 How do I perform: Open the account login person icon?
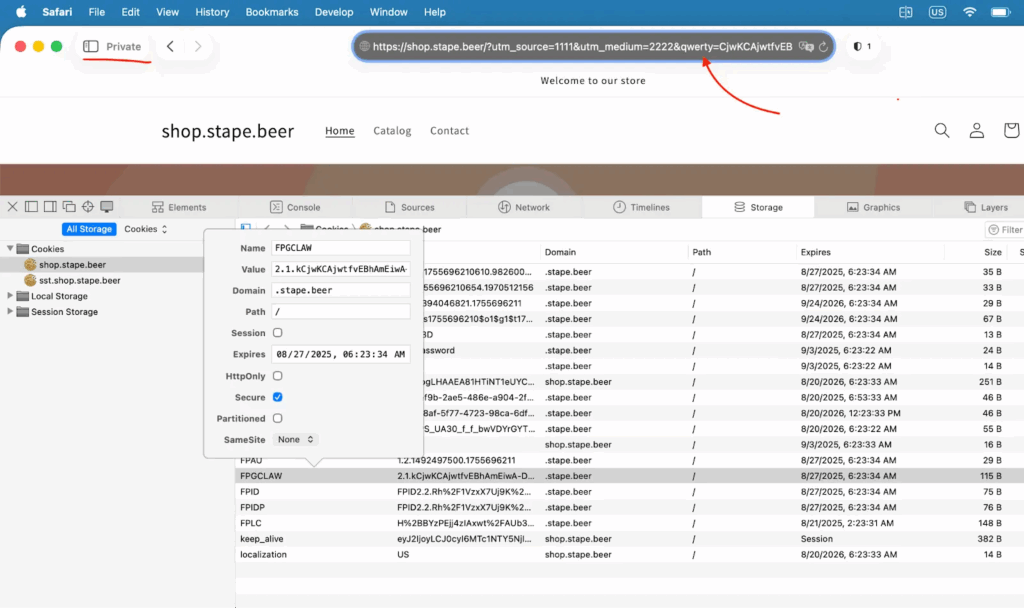tap(976, 130)
